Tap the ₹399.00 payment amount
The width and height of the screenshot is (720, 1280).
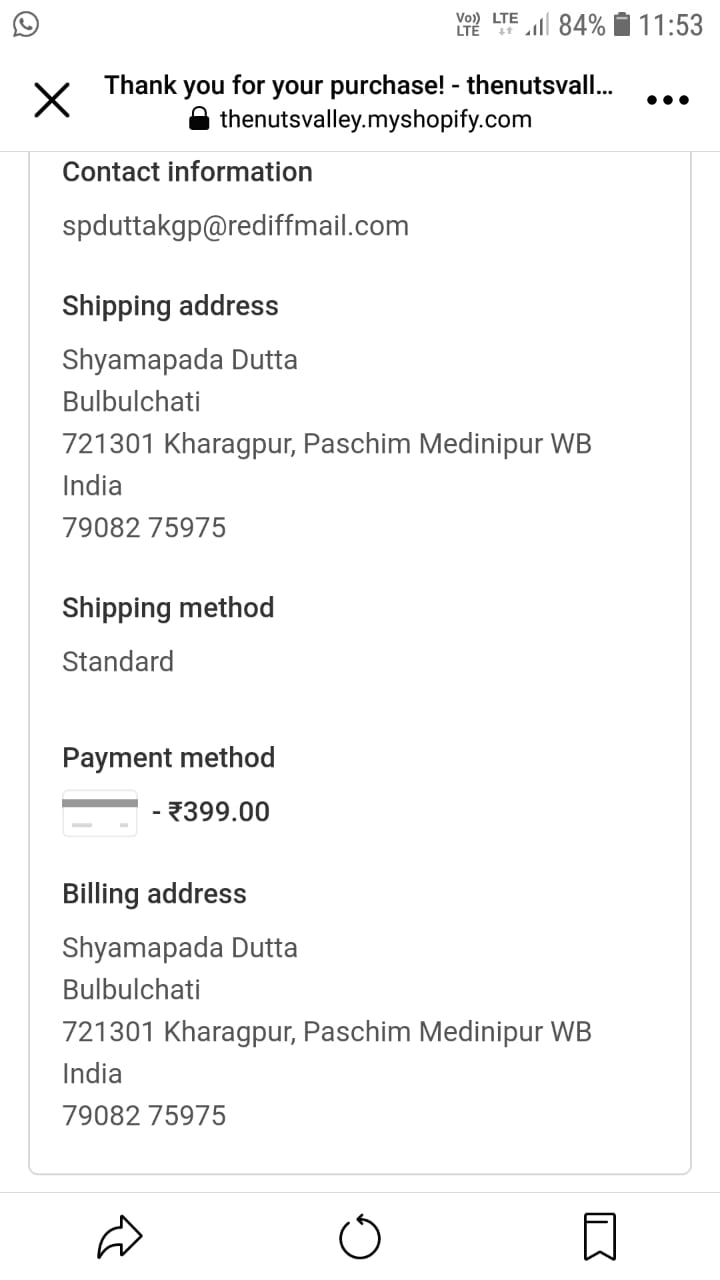[x=218, y=812]
